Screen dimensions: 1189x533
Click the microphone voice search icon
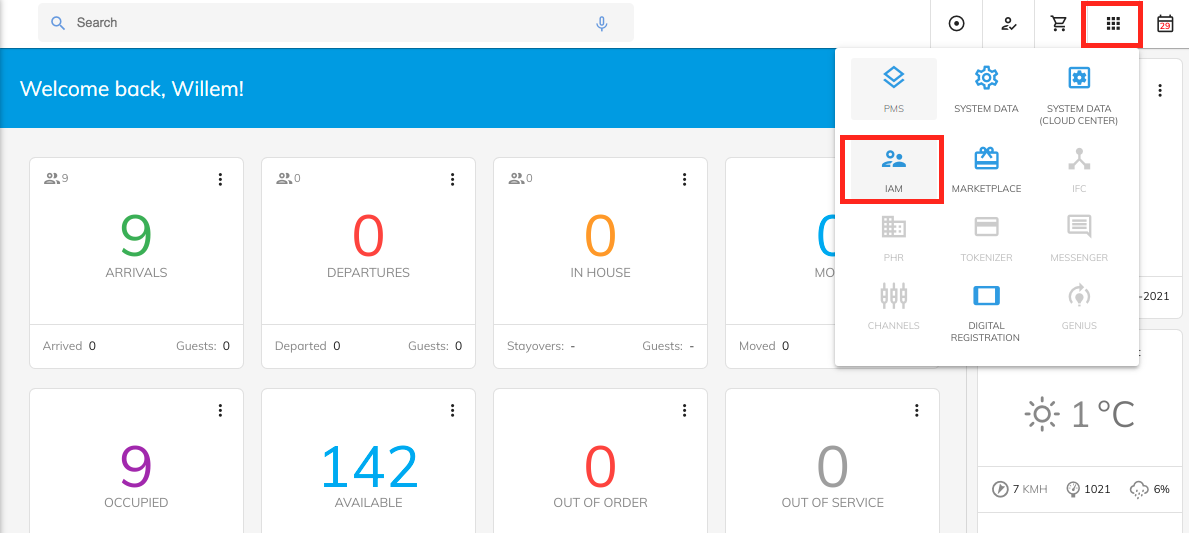pyautogui.click(x=601, y=24)
